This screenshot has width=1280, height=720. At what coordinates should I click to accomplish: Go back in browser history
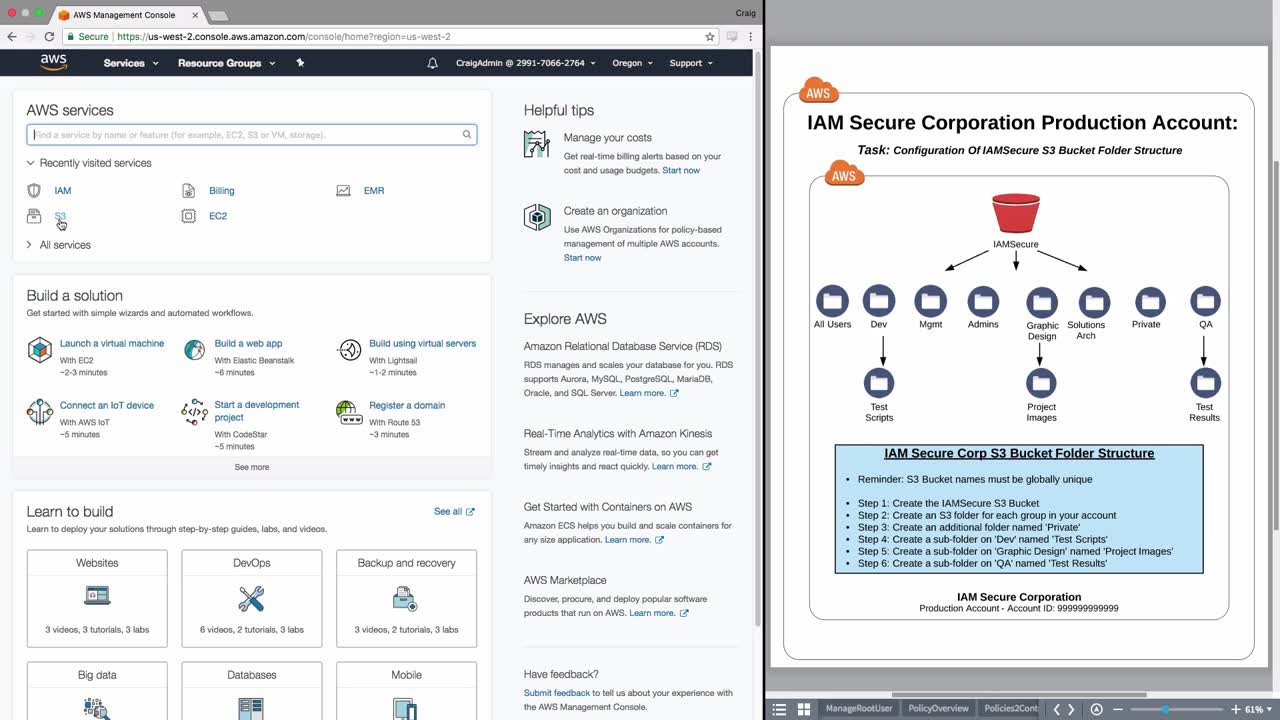coord(12,37)
